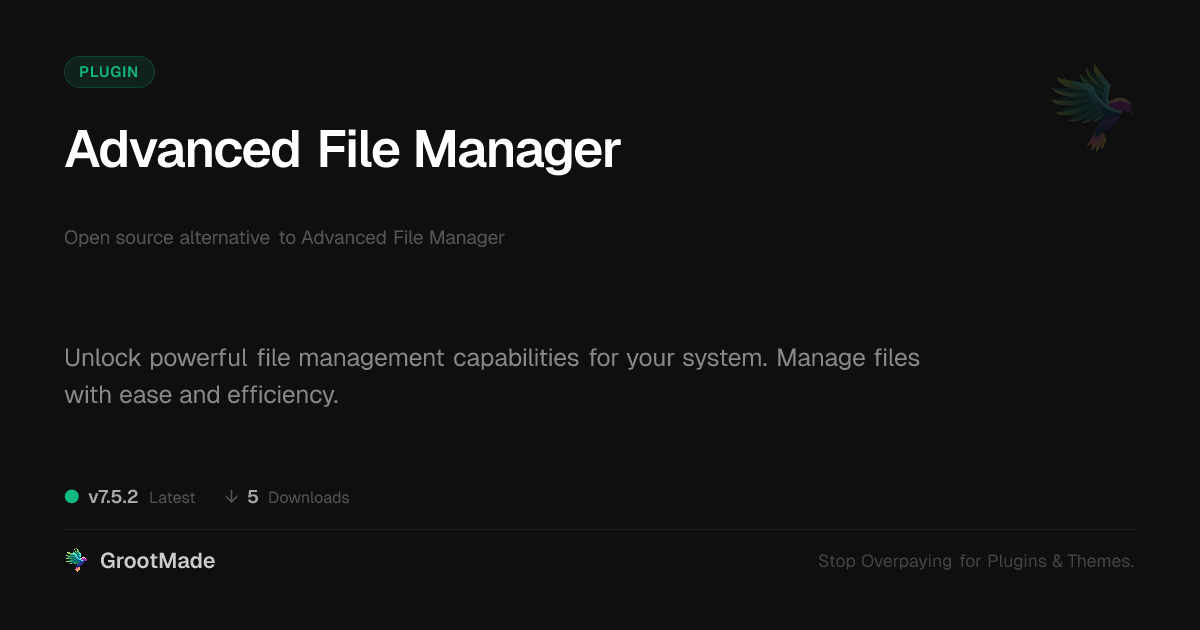Click the horizontal divider above the footer
The width and height of the screenshot is (1200, 630).
600,529
